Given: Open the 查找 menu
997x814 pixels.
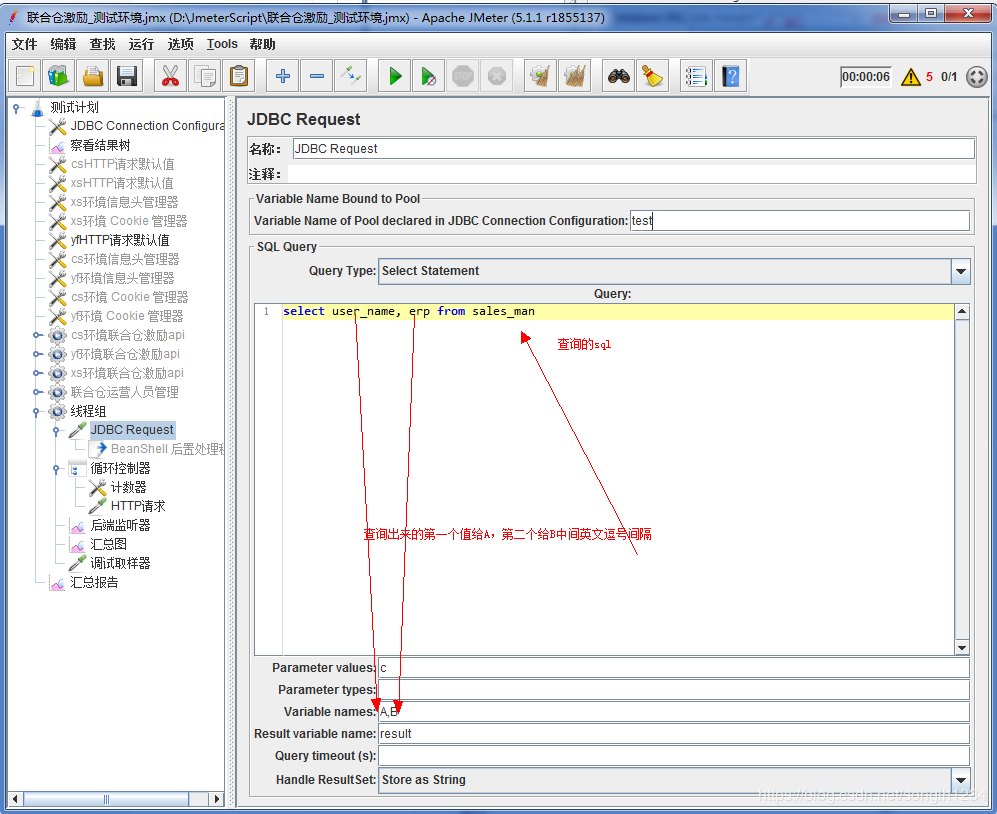Looking at the screenshot, I should pyautogui.click(x=102, y=44).
